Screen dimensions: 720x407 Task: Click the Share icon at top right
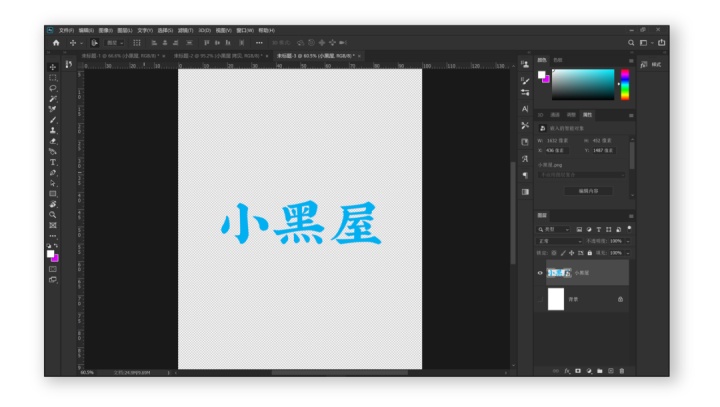661,43
